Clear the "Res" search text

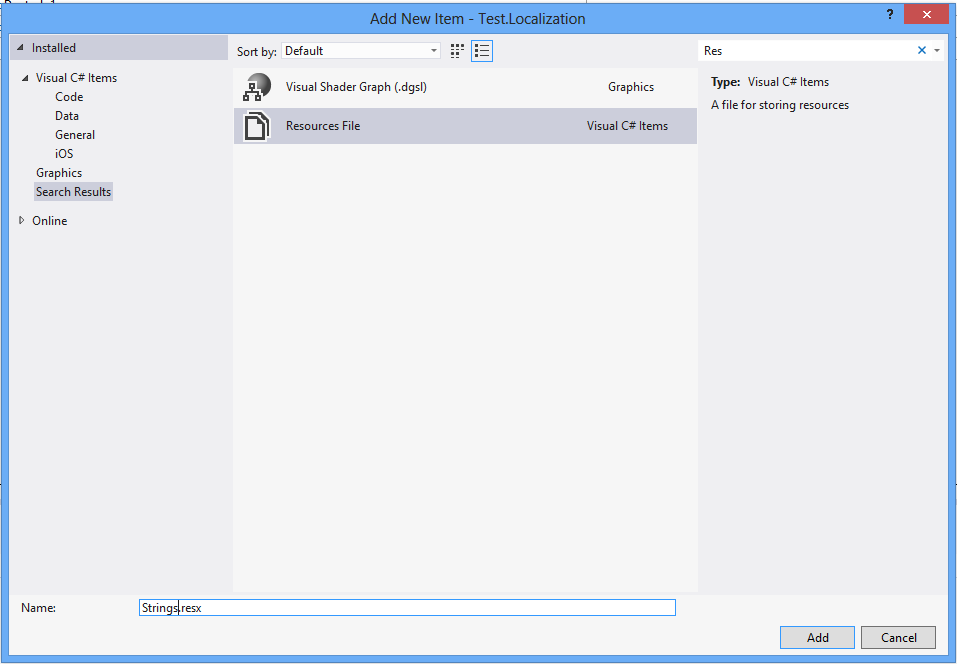click(920, 50)
